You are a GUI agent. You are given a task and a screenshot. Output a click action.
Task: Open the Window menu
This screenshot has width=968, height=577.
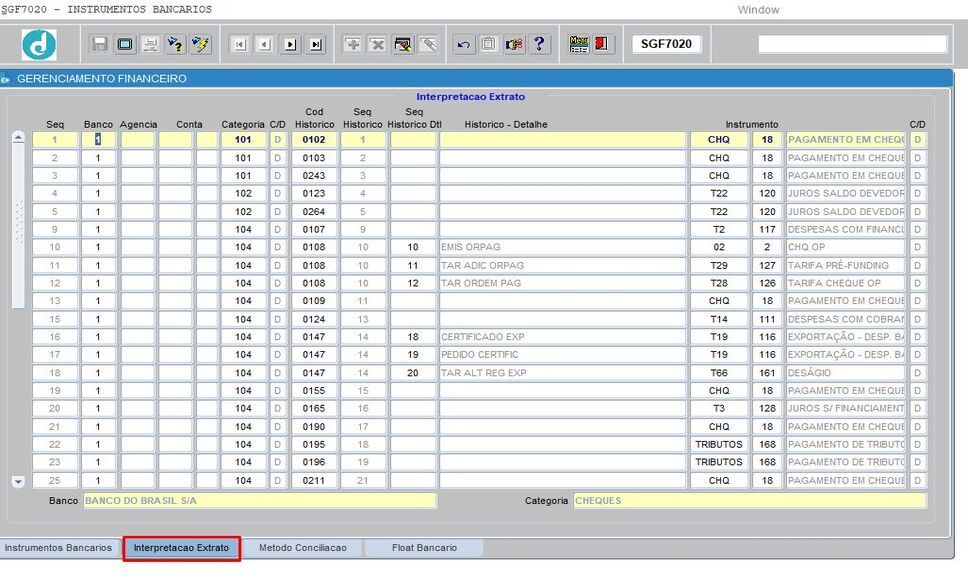(758, 10)
